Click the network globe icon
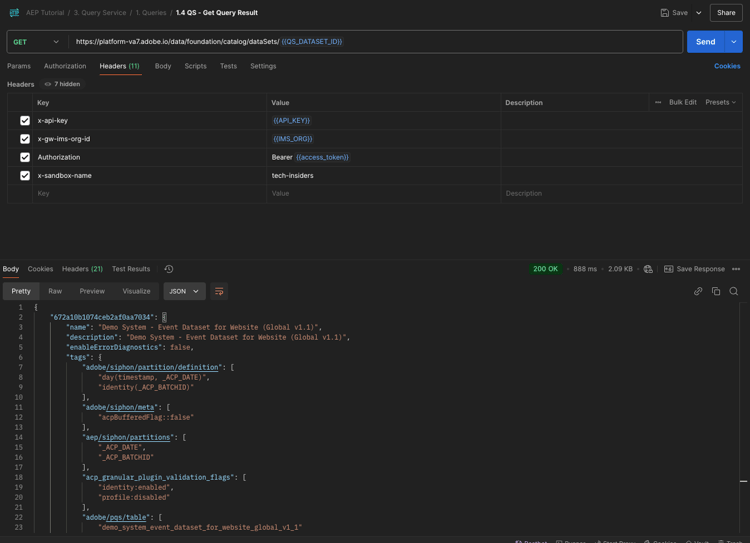This screenshot has width=750, height=543. [x=648, y=269]
